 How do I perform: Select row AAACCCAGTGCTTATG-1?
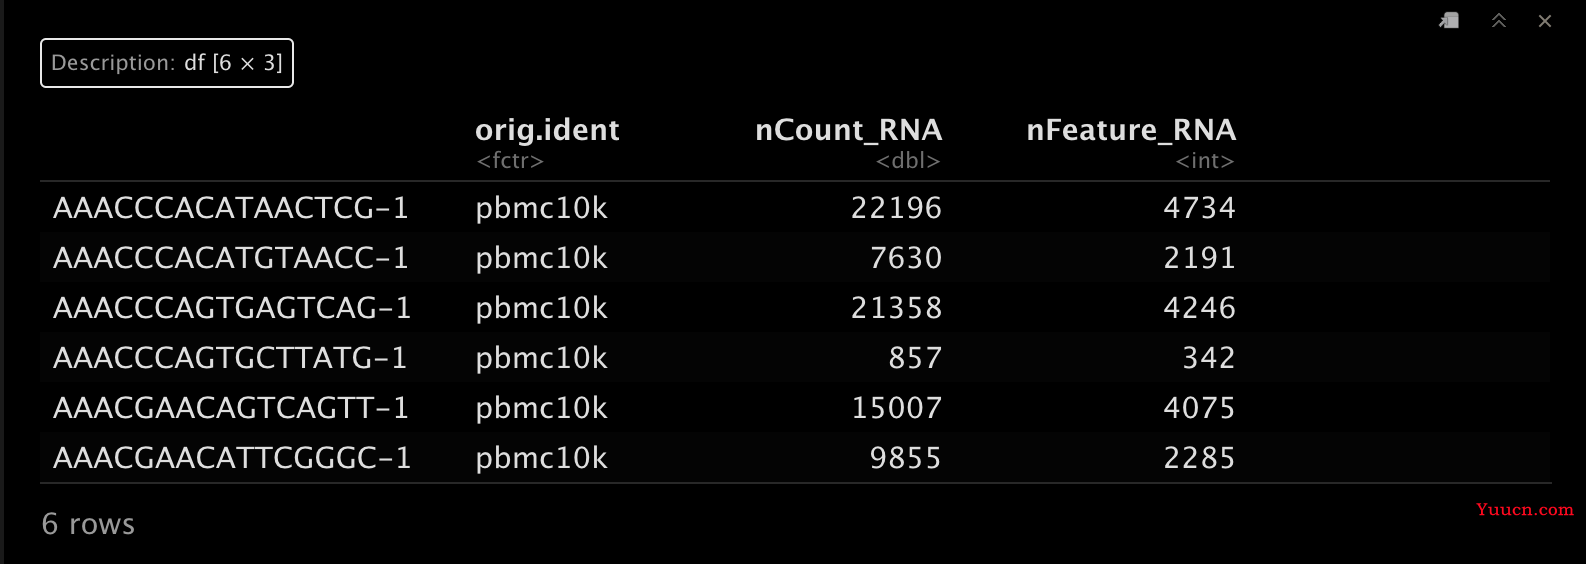pyautogui.click(x=795, y=357)
